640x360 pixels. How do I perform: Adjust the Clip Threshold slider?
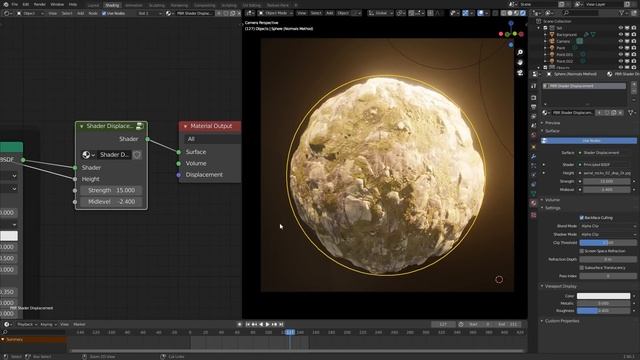coord(608,242)
